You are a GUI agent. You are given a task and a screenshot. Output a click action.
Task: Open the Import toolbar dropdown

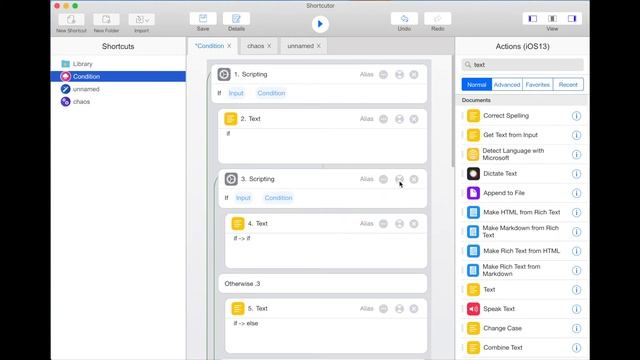[141, 20]
